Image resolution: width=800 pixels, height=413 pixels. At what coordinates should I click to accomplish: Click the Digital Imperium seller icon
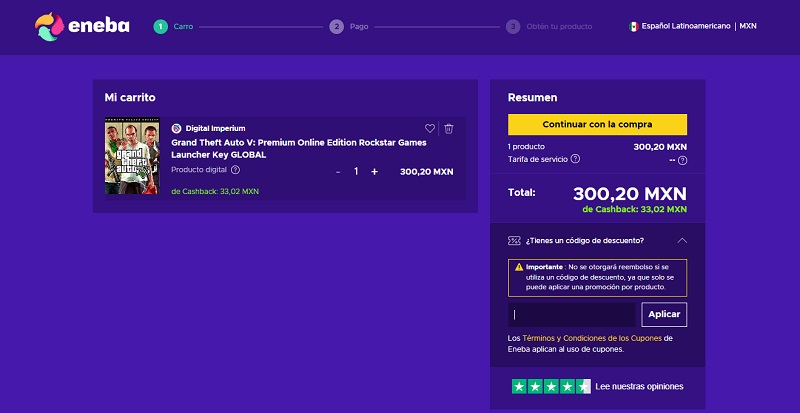[x=177, y=129]
